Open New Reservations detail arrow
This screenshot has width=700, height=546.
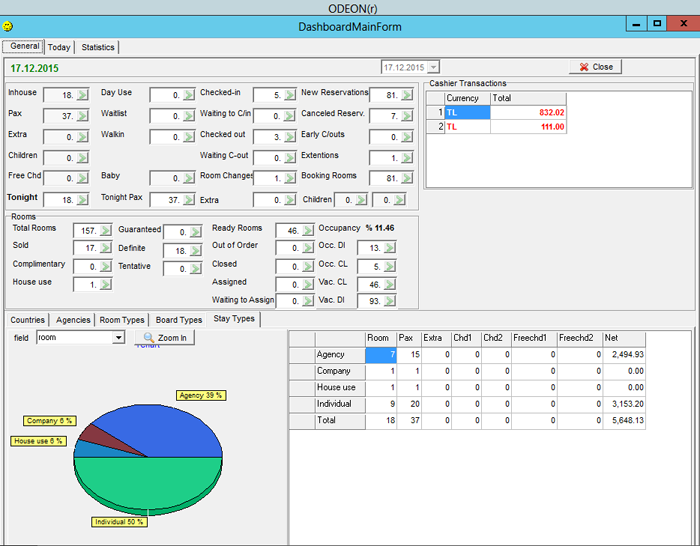[407, 95]
